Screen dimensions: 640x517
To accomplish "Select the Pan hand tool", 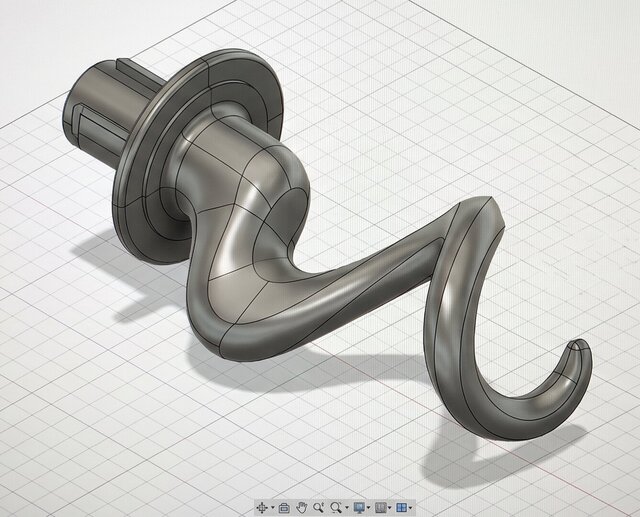I will (x=302, y=508).
